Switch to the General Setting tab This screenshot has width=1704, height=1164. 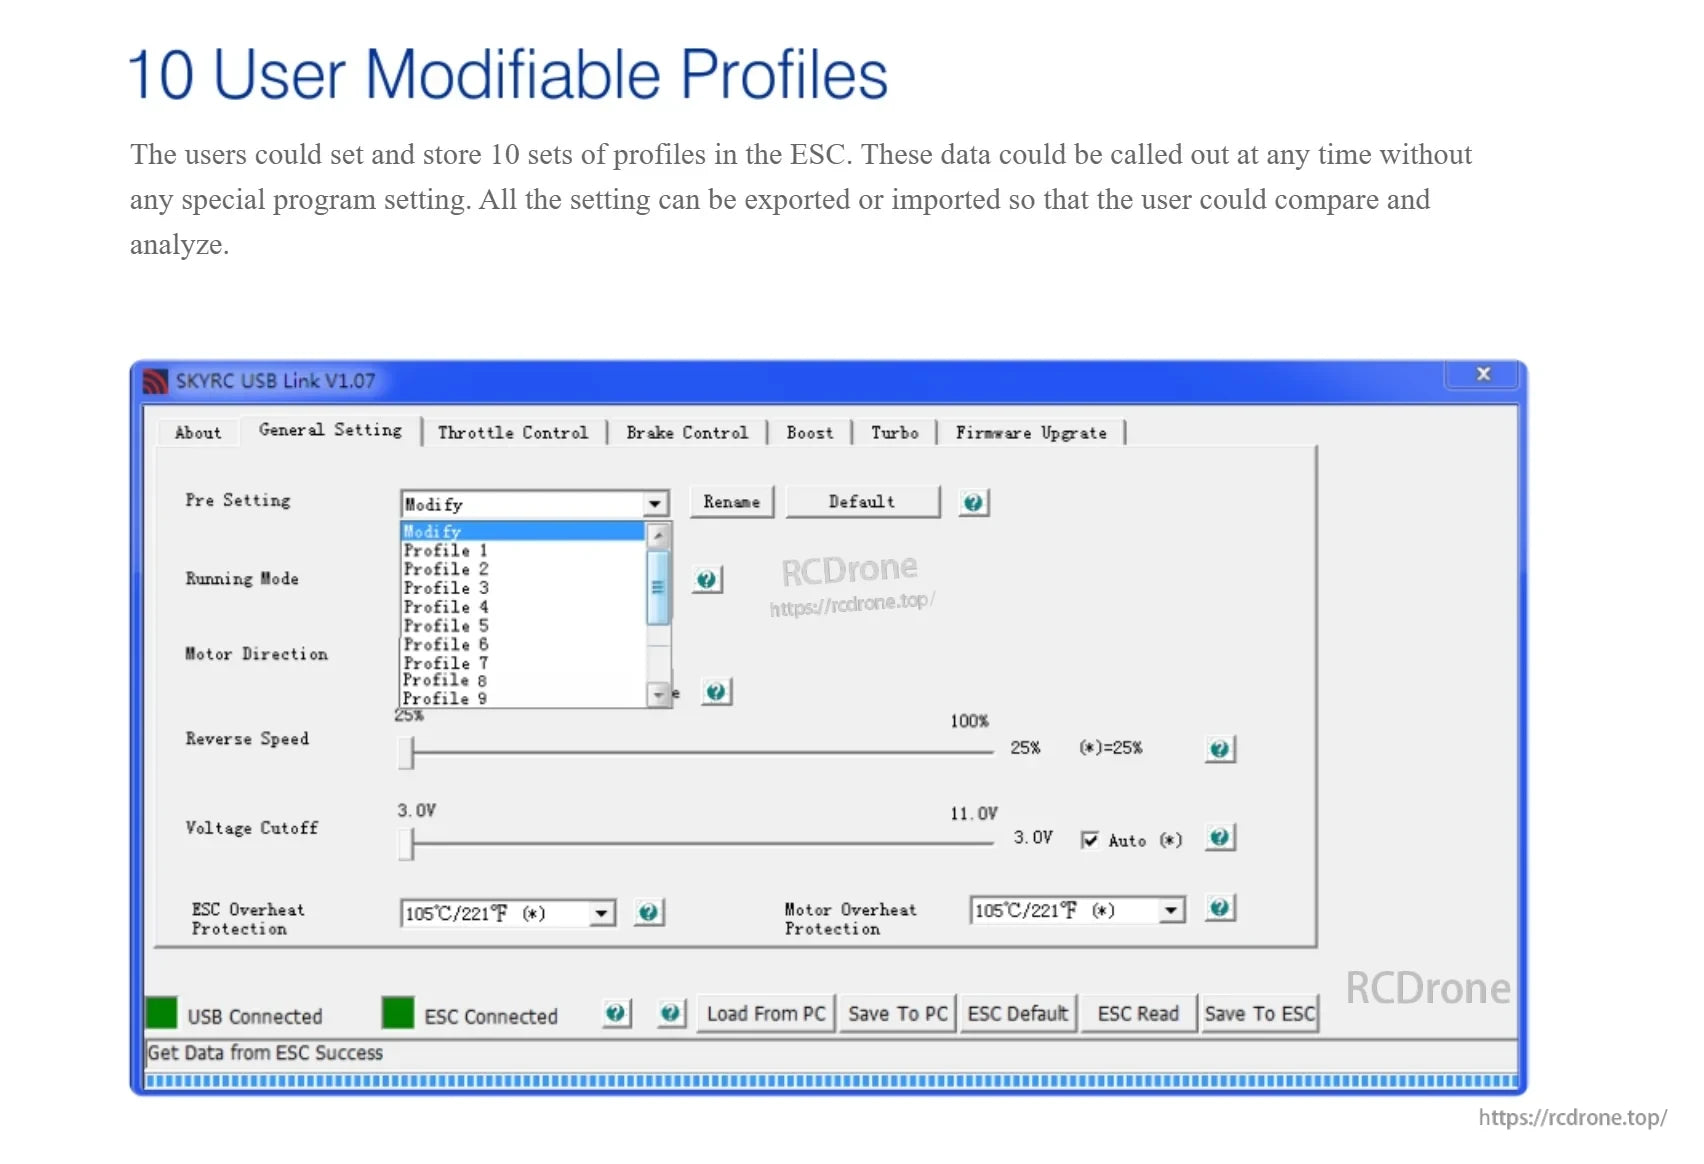click(x=330, y=430)
